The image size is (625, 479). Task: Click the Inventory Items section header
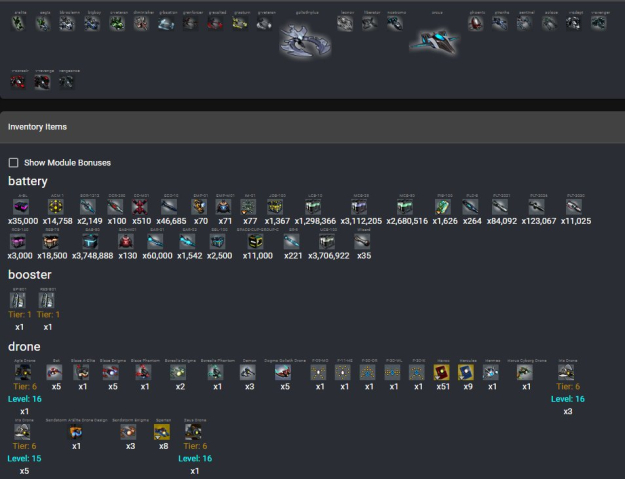point(38,127)
